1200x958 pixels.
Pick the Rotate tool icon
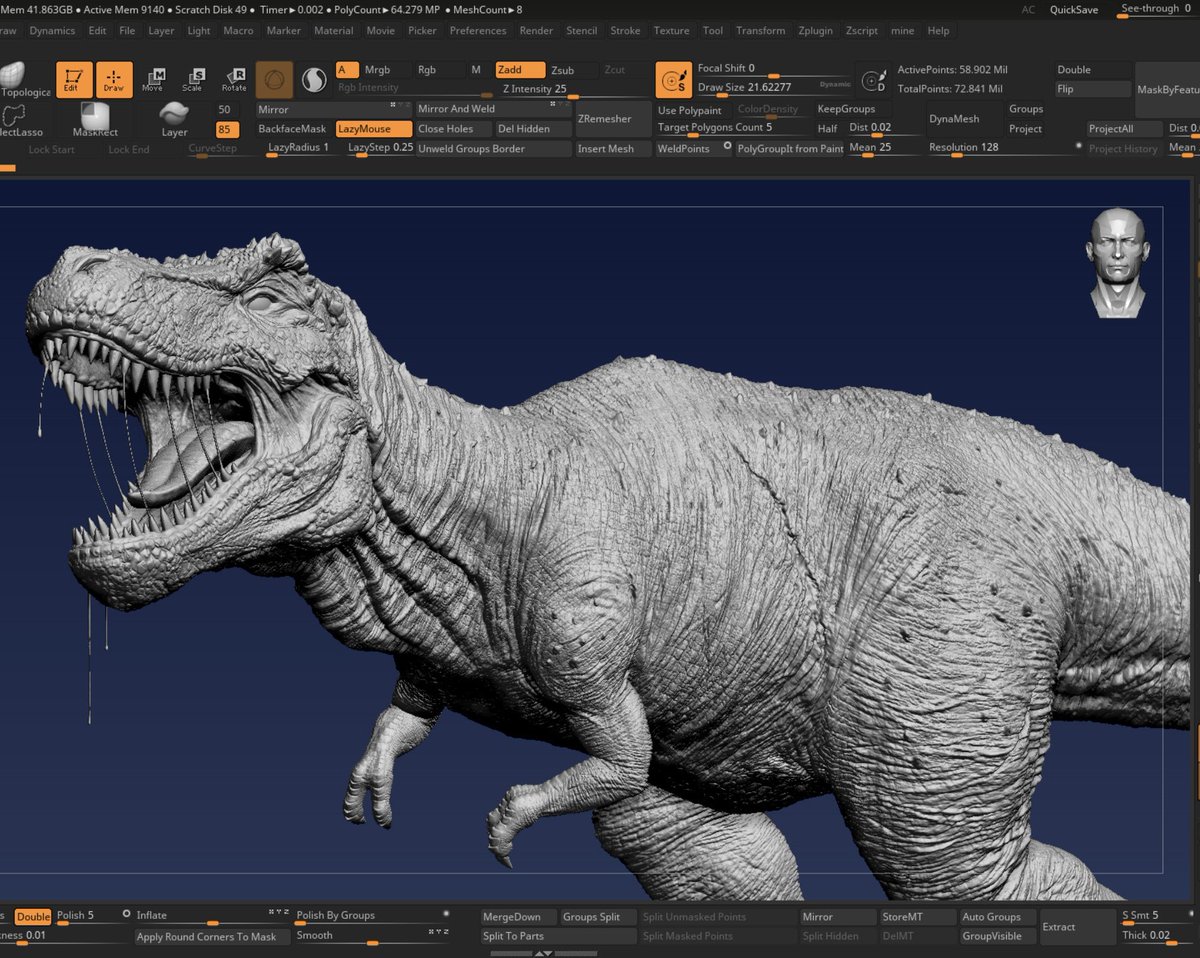(234, 80)
